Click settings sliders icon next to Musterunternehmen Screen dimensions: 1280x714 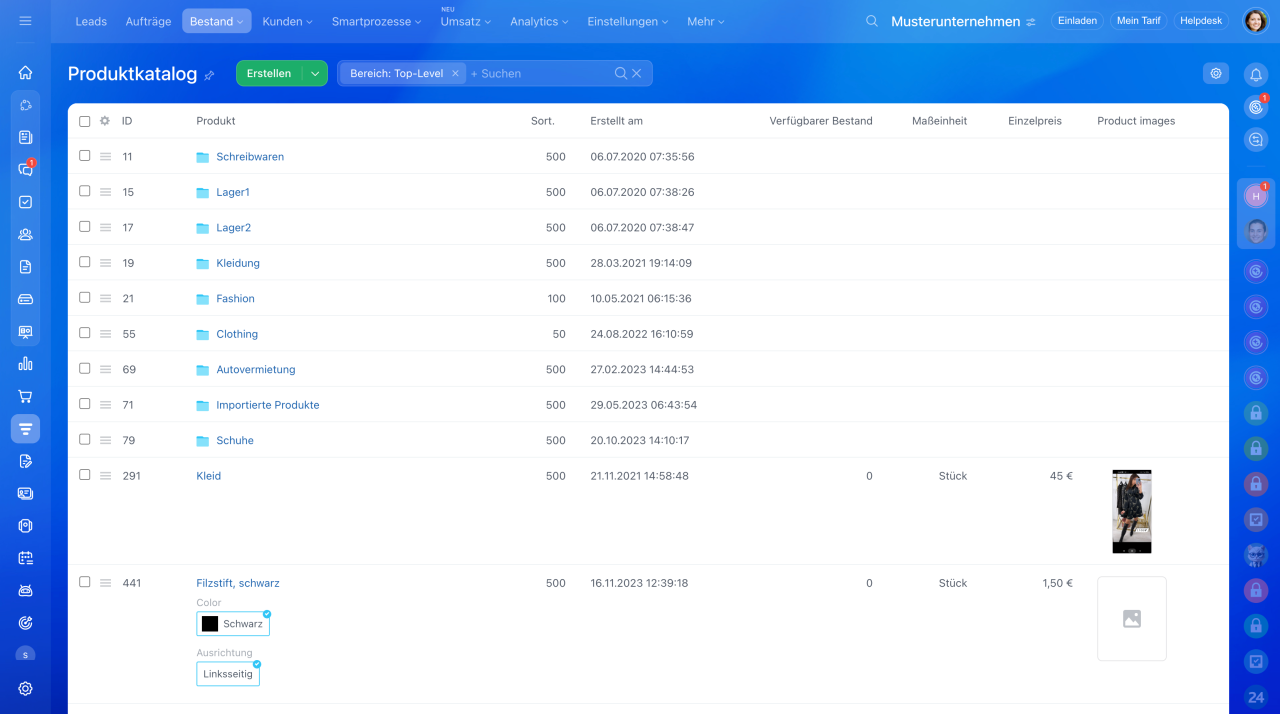(1031, 22)
